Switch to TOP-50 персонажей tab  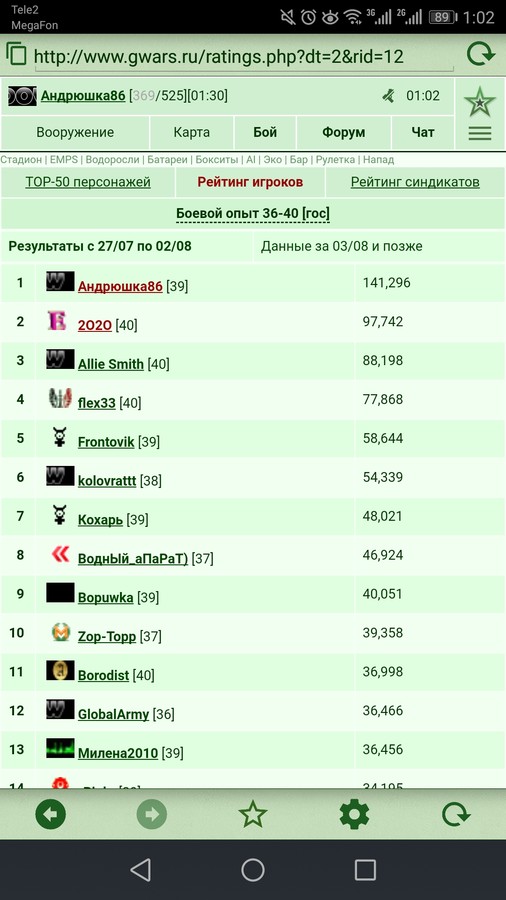coord(88,182)
